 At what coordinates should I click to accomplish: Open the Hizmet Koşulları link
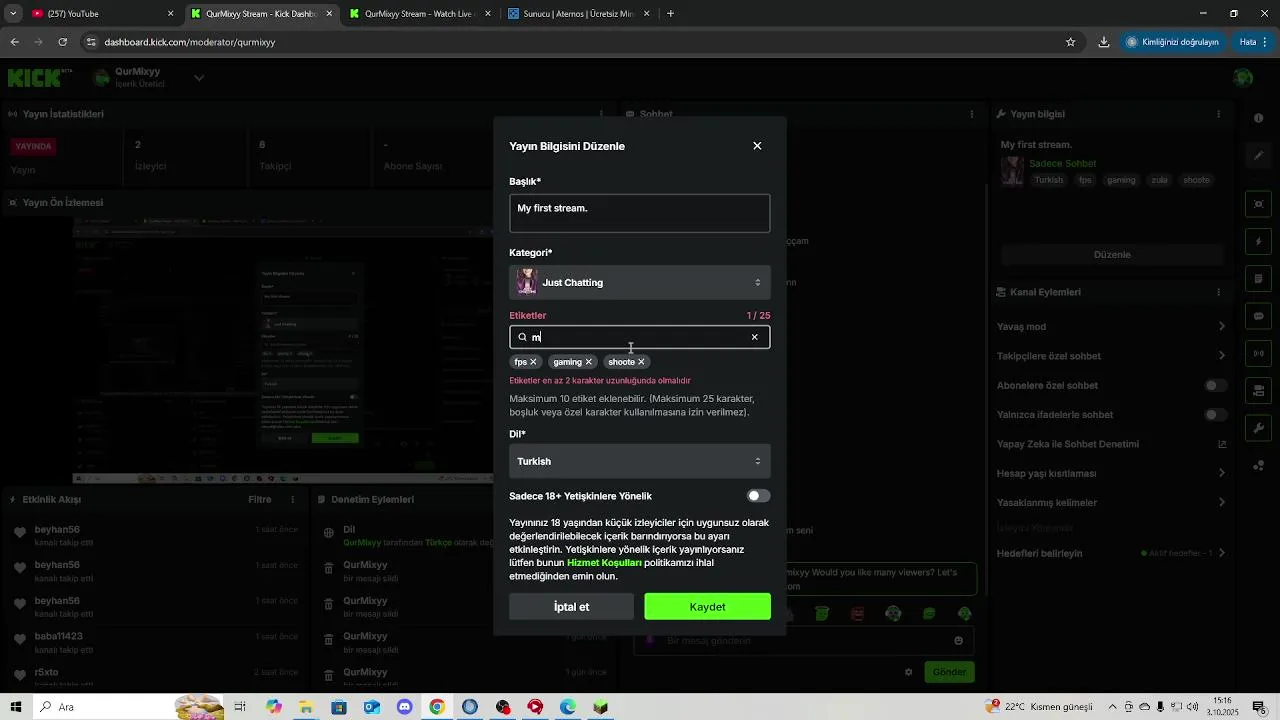pos(604,563)
